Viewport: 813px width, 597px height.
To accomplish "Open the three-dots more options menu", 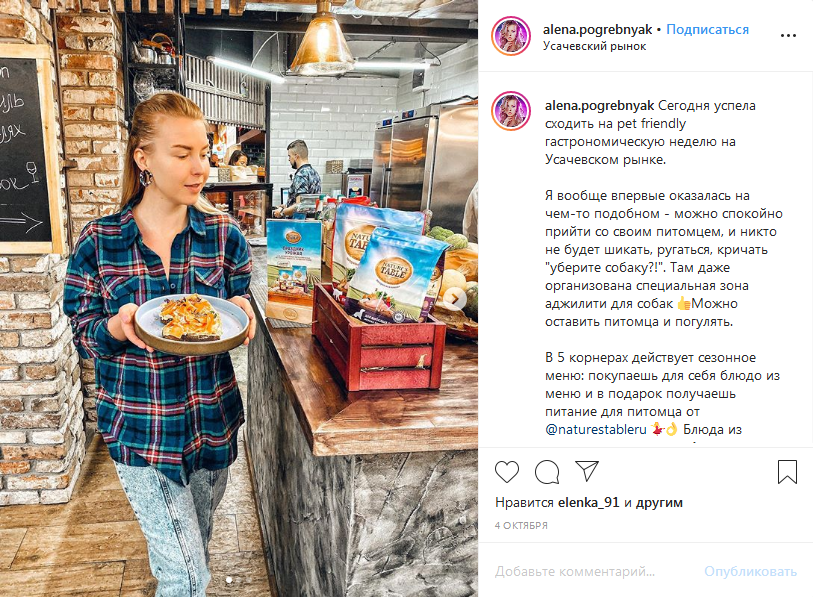I will [788, 35].
